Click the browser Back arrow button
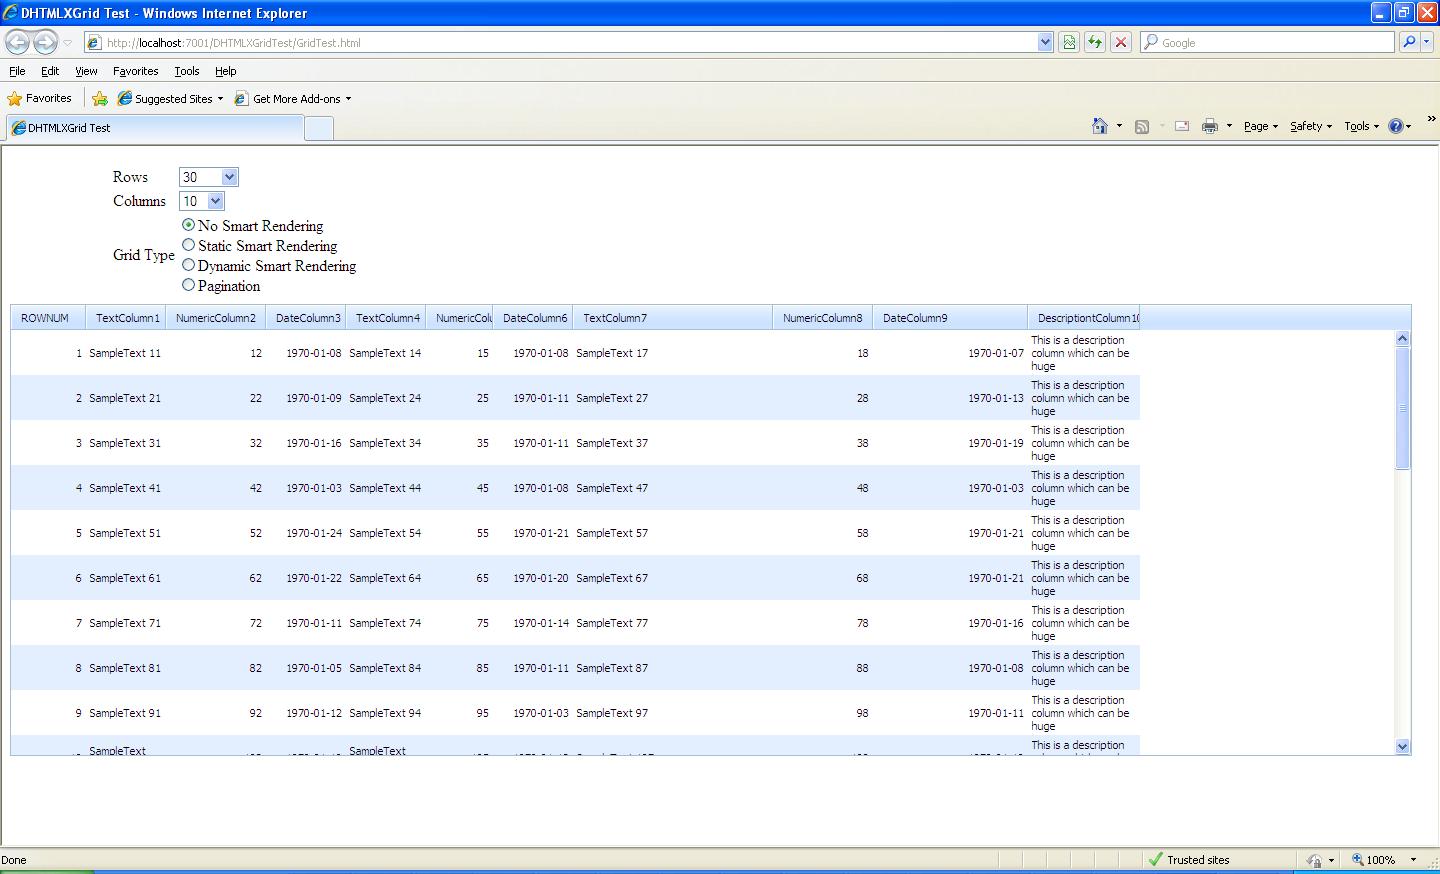The width and height of the screenshot is (1440, 874). click(x=18, y=42)
